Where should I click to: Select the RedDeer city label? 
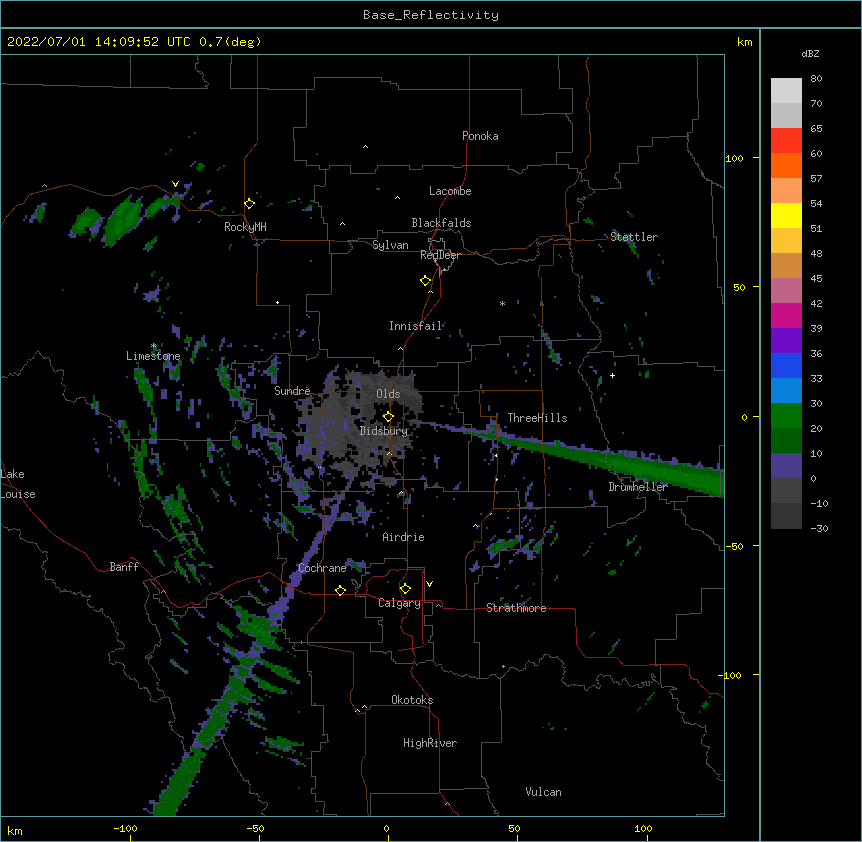[x=440, y=255]
